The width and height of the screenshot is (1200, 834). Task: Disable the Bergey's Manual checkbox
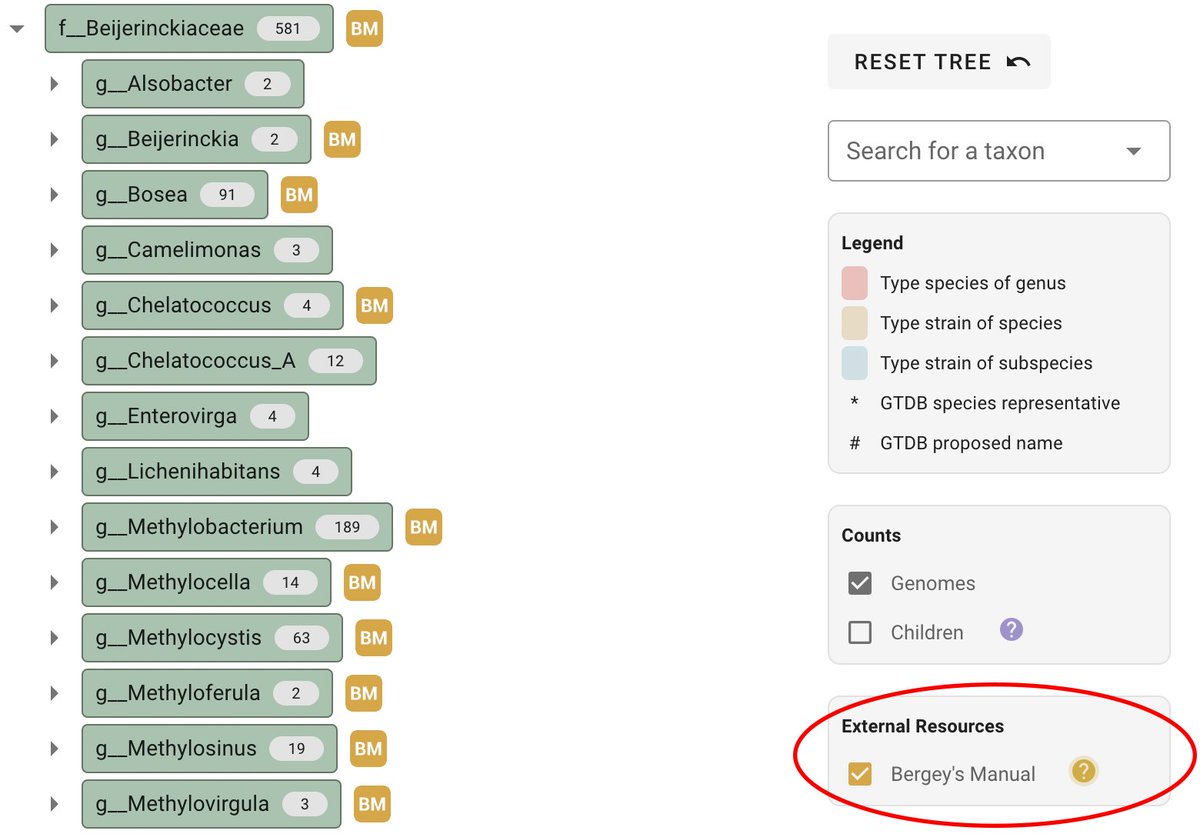click(860, 774)
